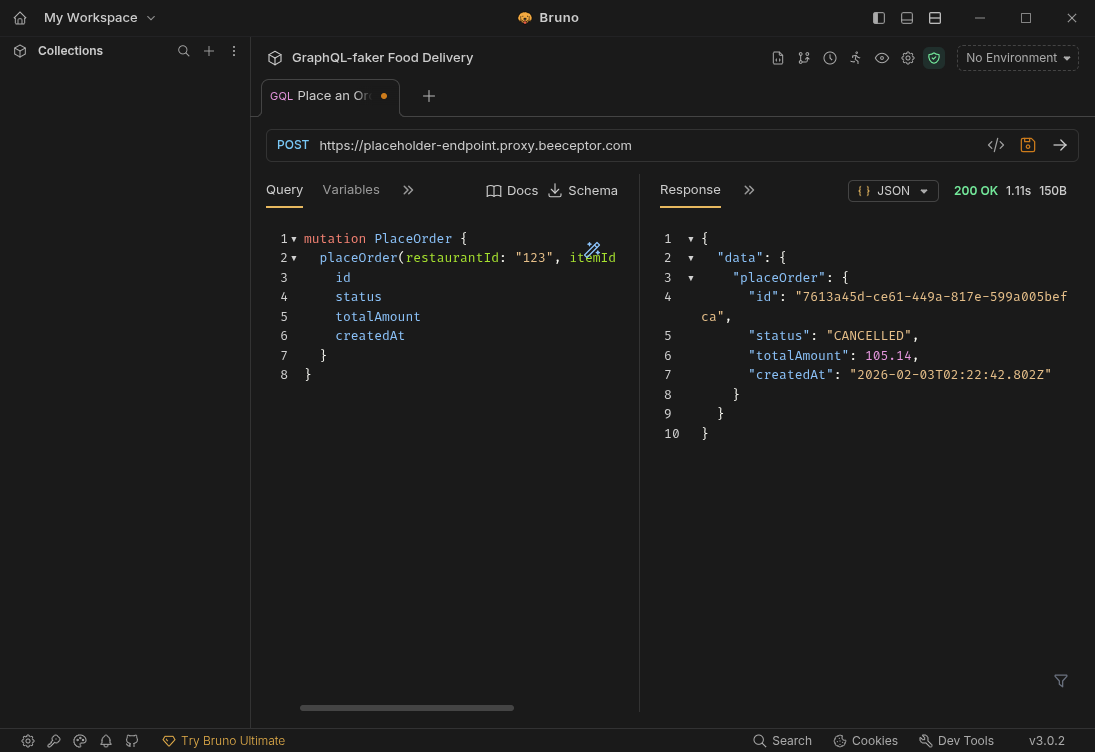Open the collection settings gear icon

coord(908,58)
